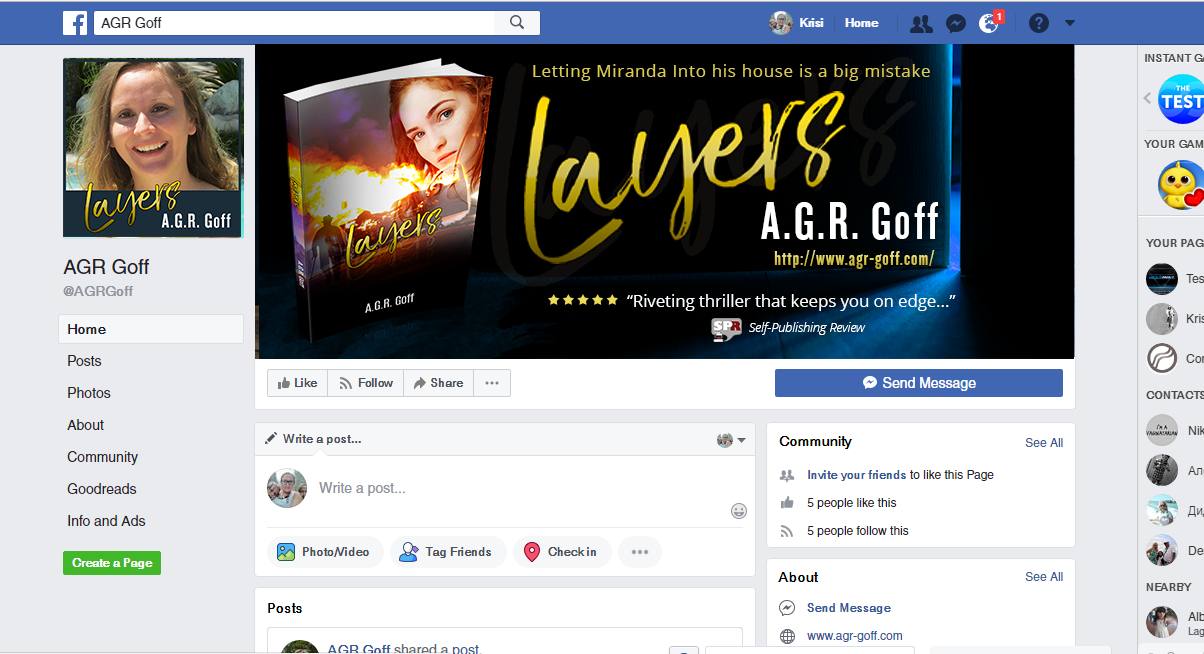Open the third contact avatar in Contacts
Screen dimensions: 1204x654
pos(1162,510)
